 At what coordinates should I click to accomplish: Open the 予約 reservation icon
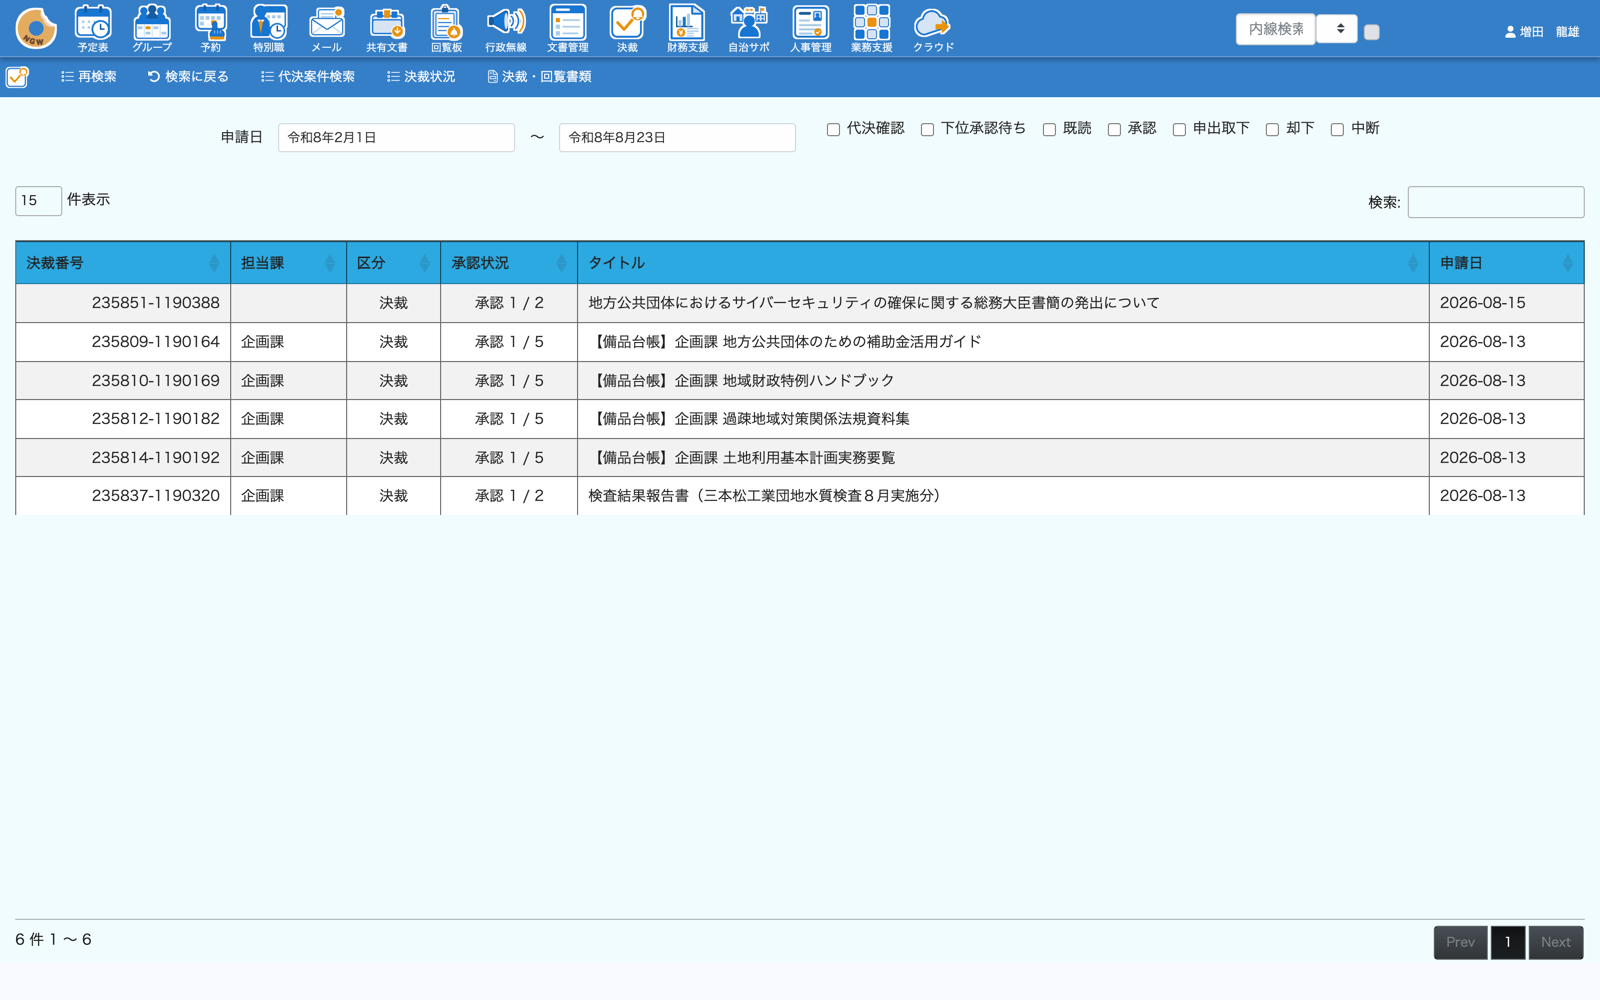point(211,28)
